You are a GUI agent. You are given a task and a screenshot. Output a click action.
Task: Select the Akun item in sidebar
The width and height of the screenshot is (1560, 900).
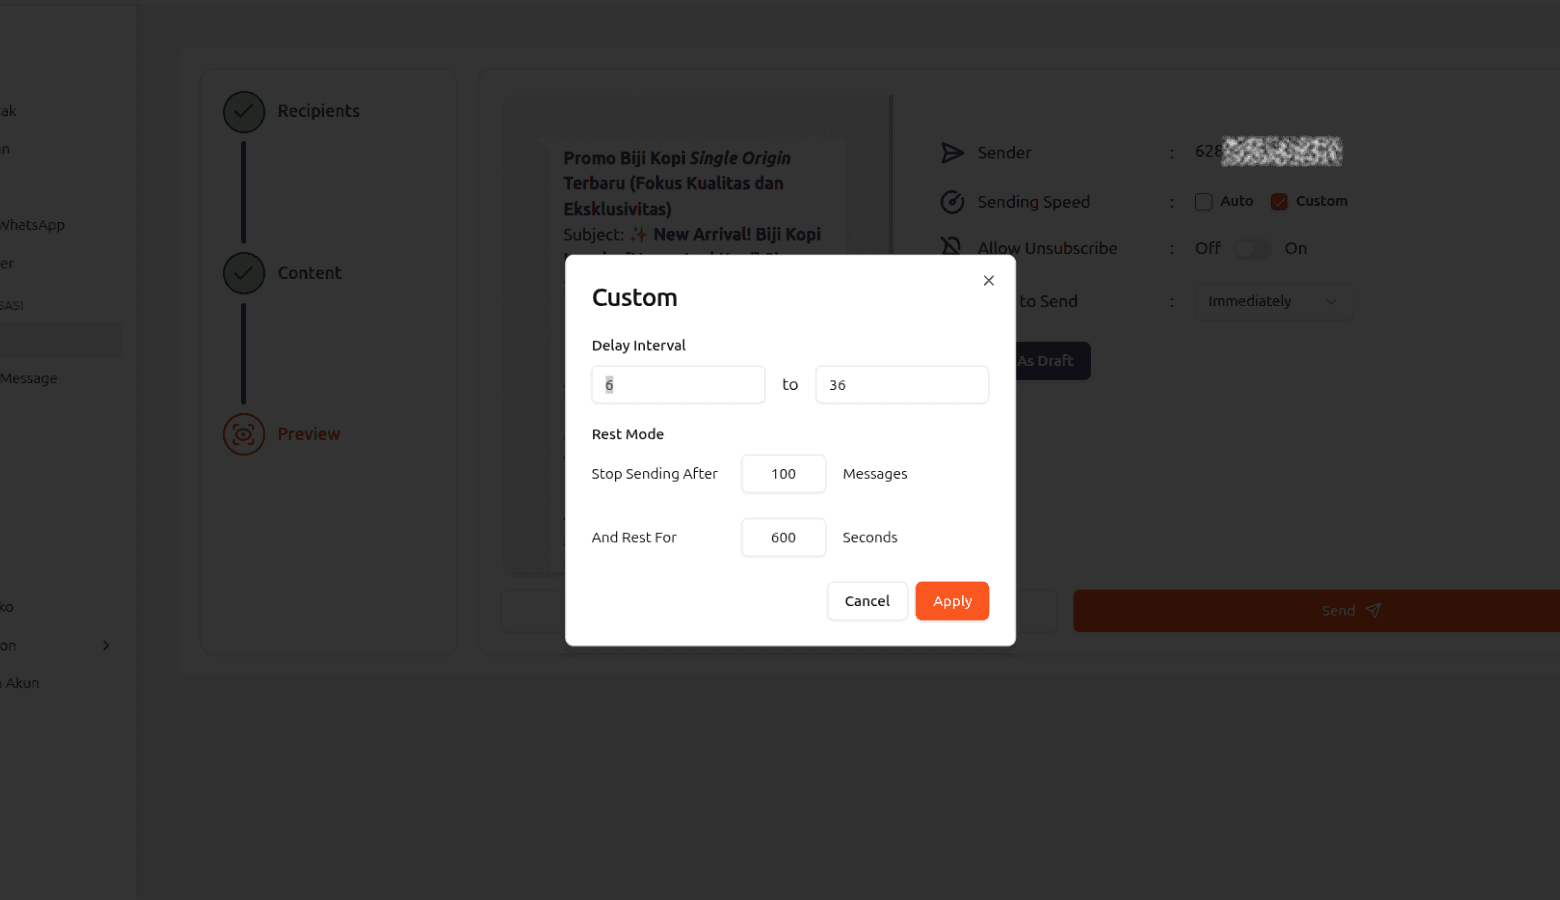pos(22,684)
